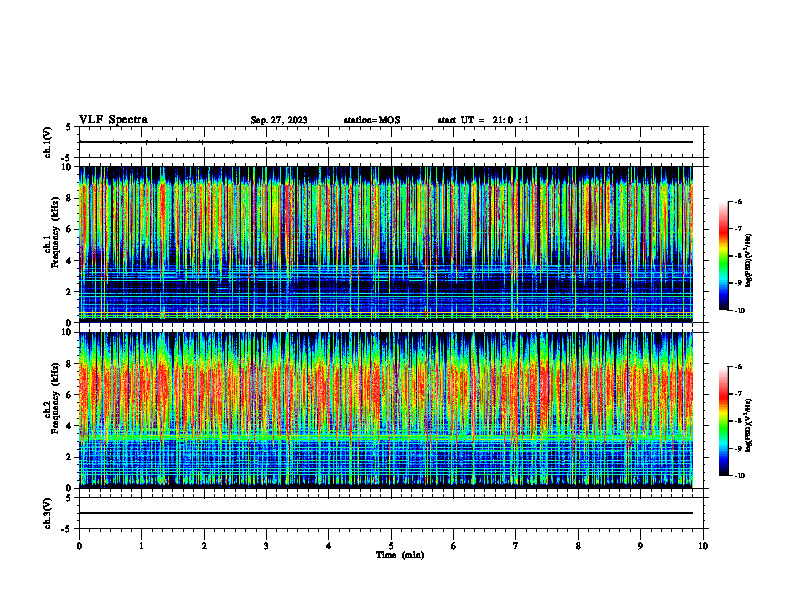Click the ch.1 spectrogram color bar

pyautogui.click(x=723, y=256)
